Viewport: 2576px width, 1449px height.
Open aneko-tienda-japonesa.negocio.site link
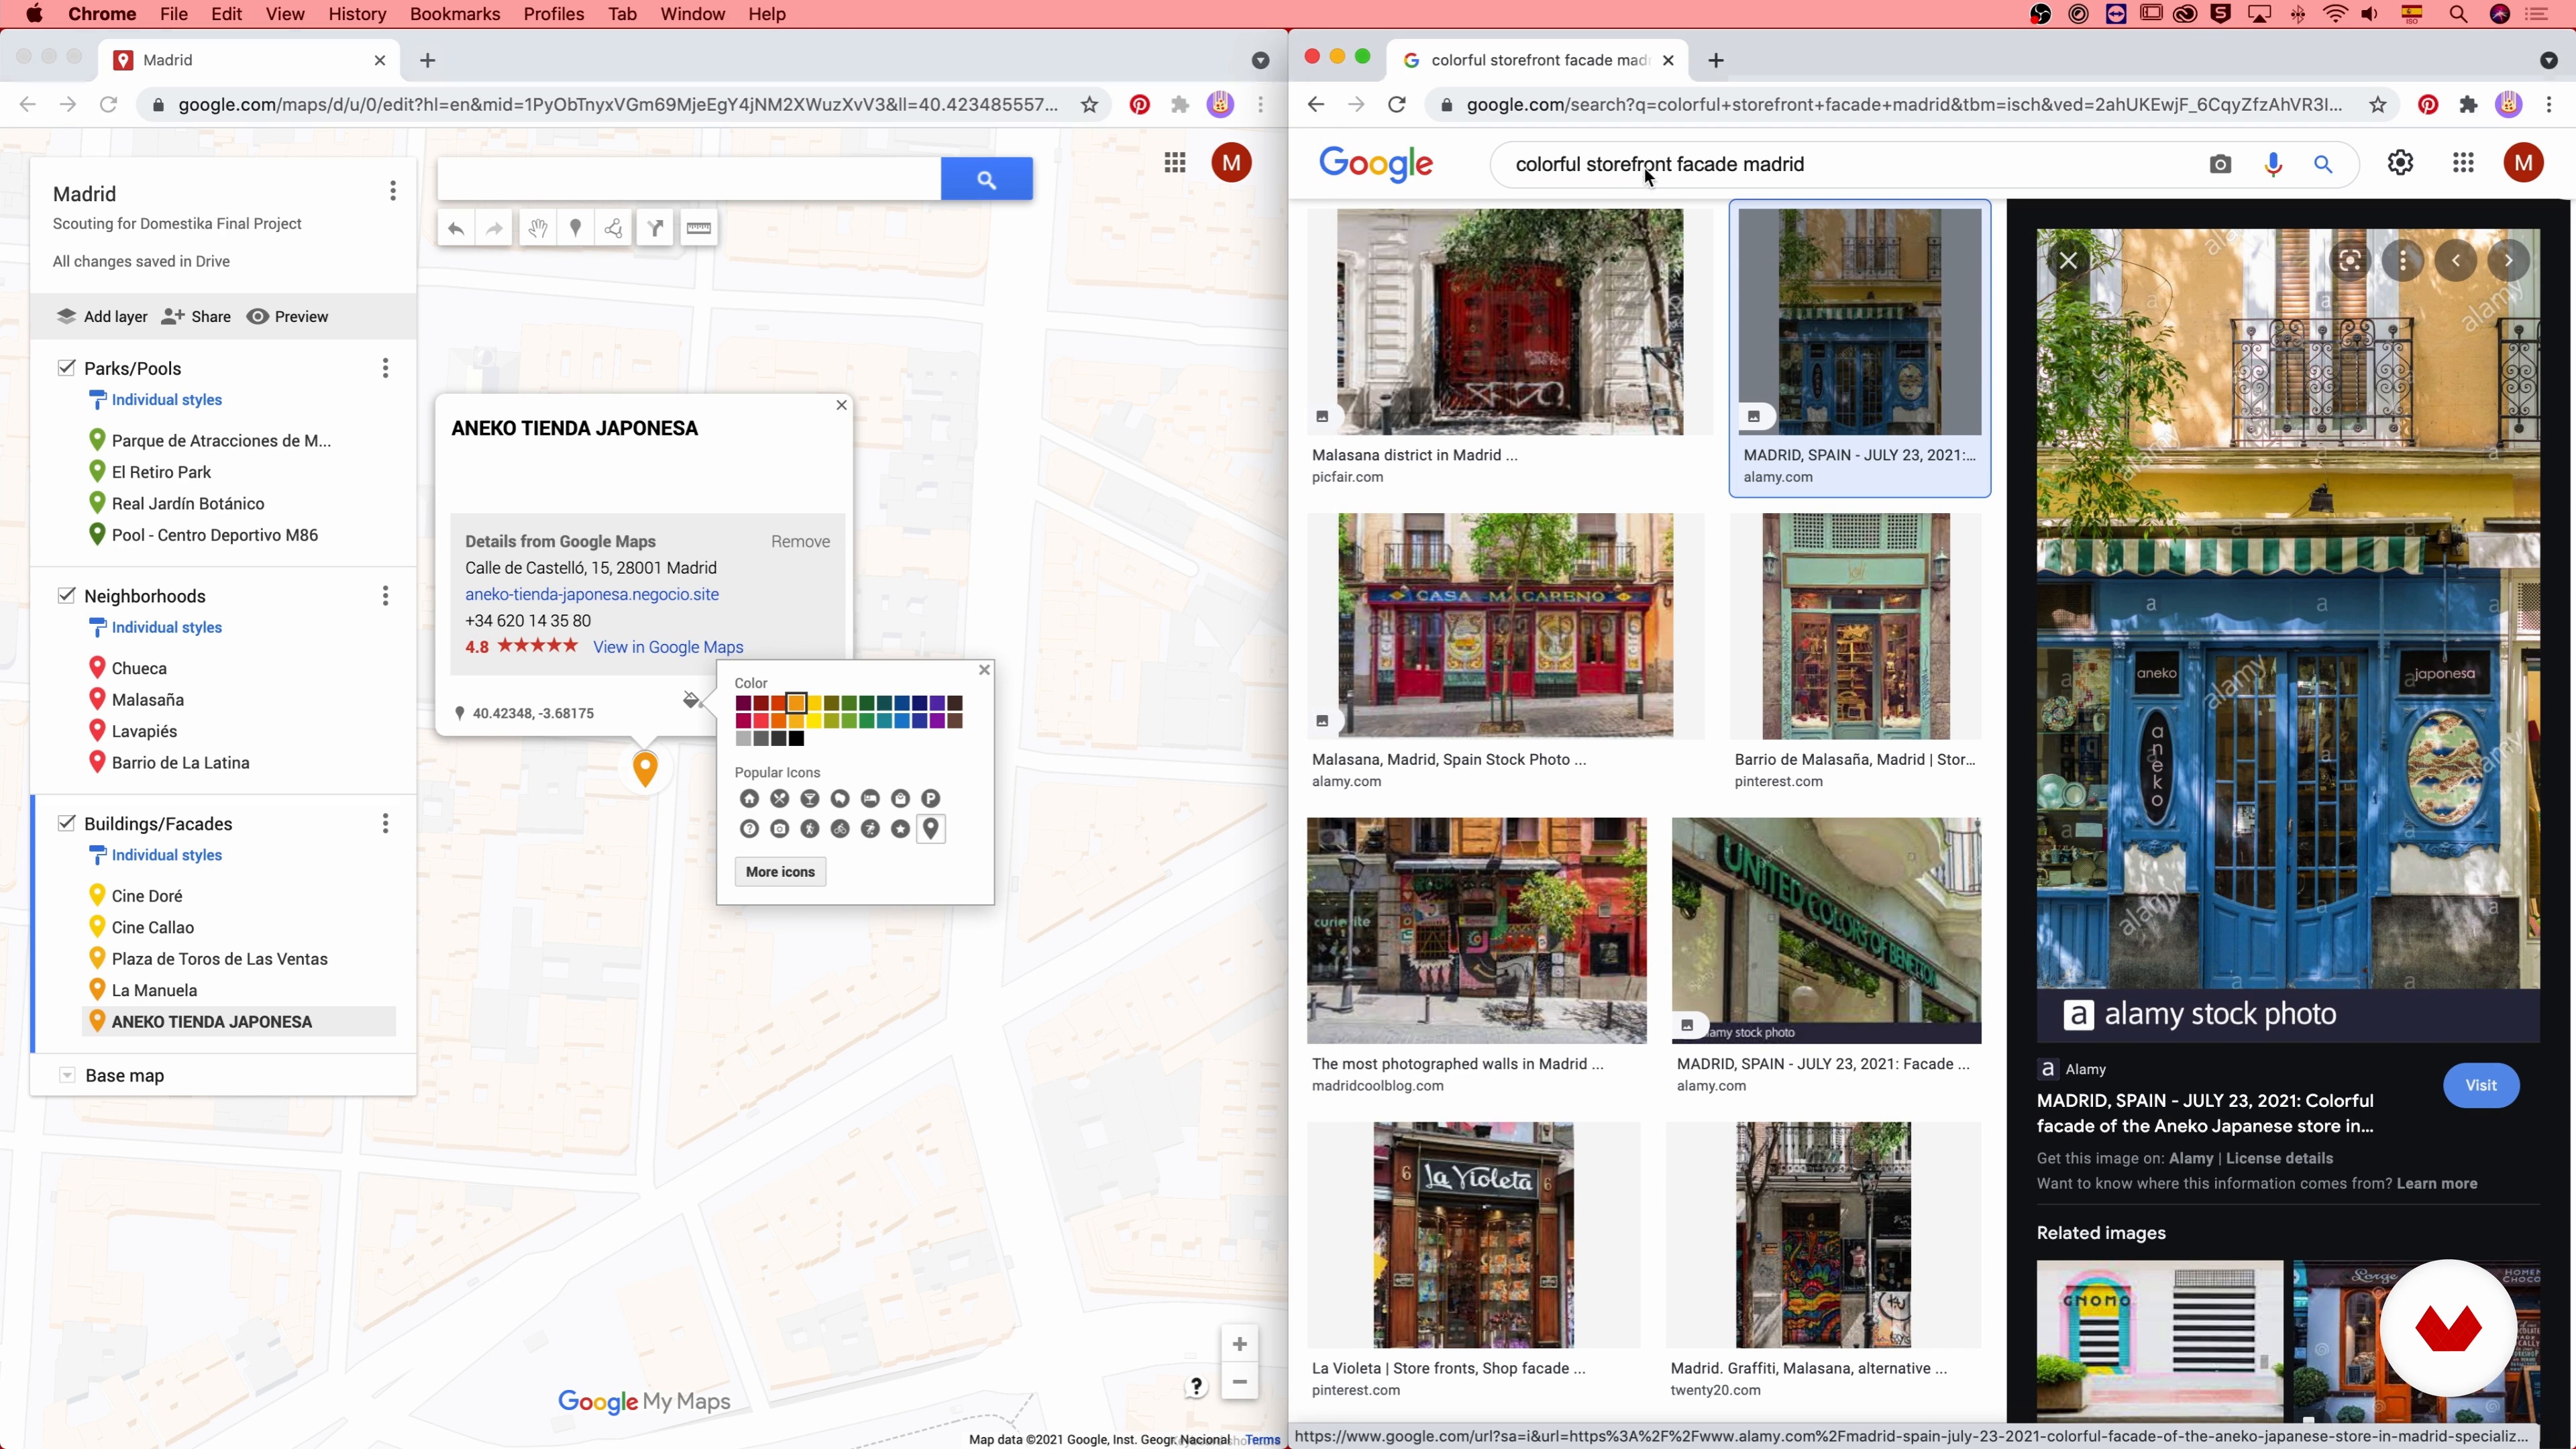tap(592, 594)
